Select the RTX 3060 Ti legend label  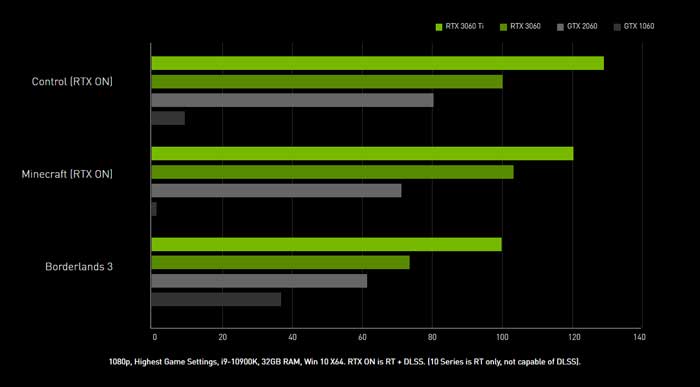tap(464, 27)
